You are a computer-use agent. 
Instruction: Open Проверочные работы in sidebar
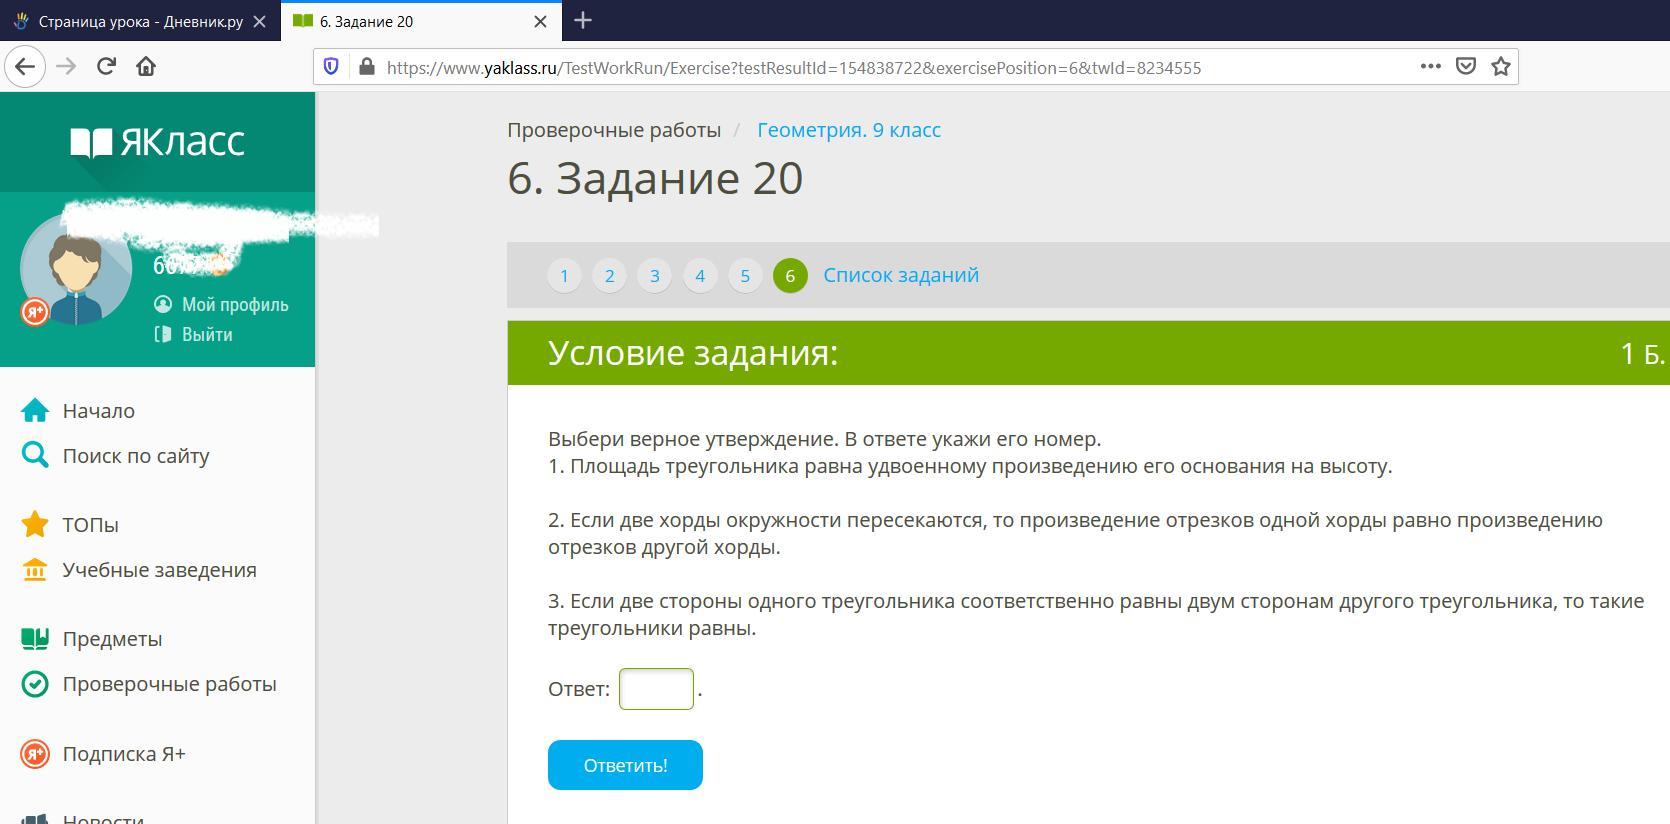pyautogui.click(x=169, y=684)
